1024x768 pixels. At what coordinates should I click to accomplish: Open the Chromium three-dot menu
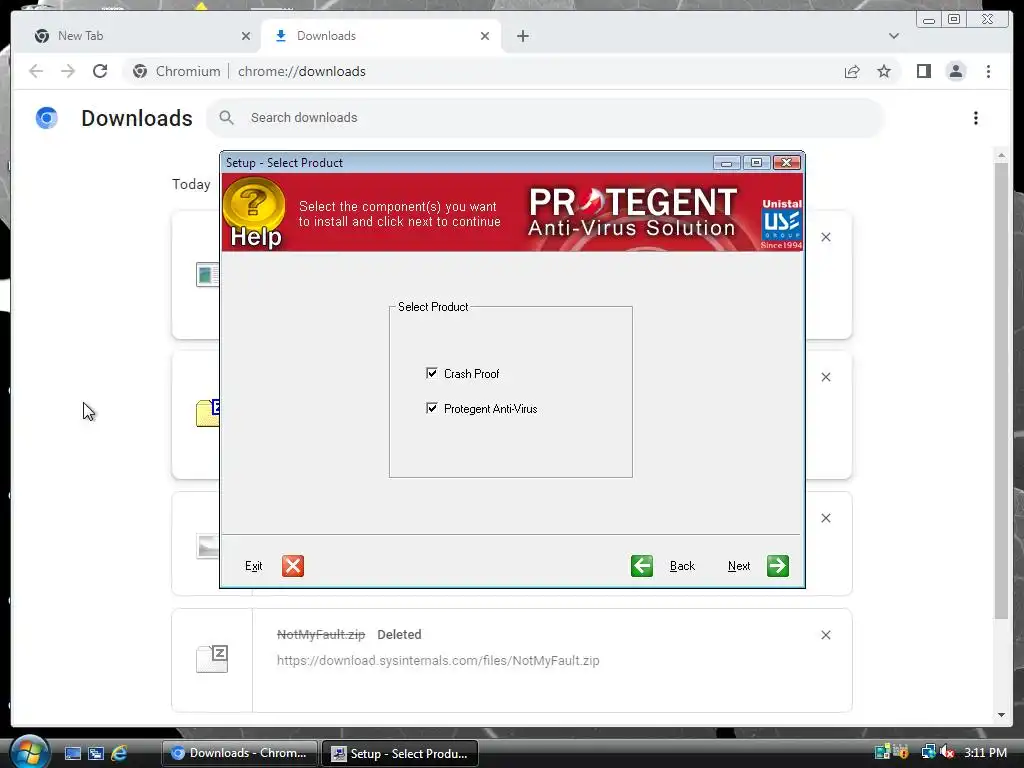click(x=988, y=71)
